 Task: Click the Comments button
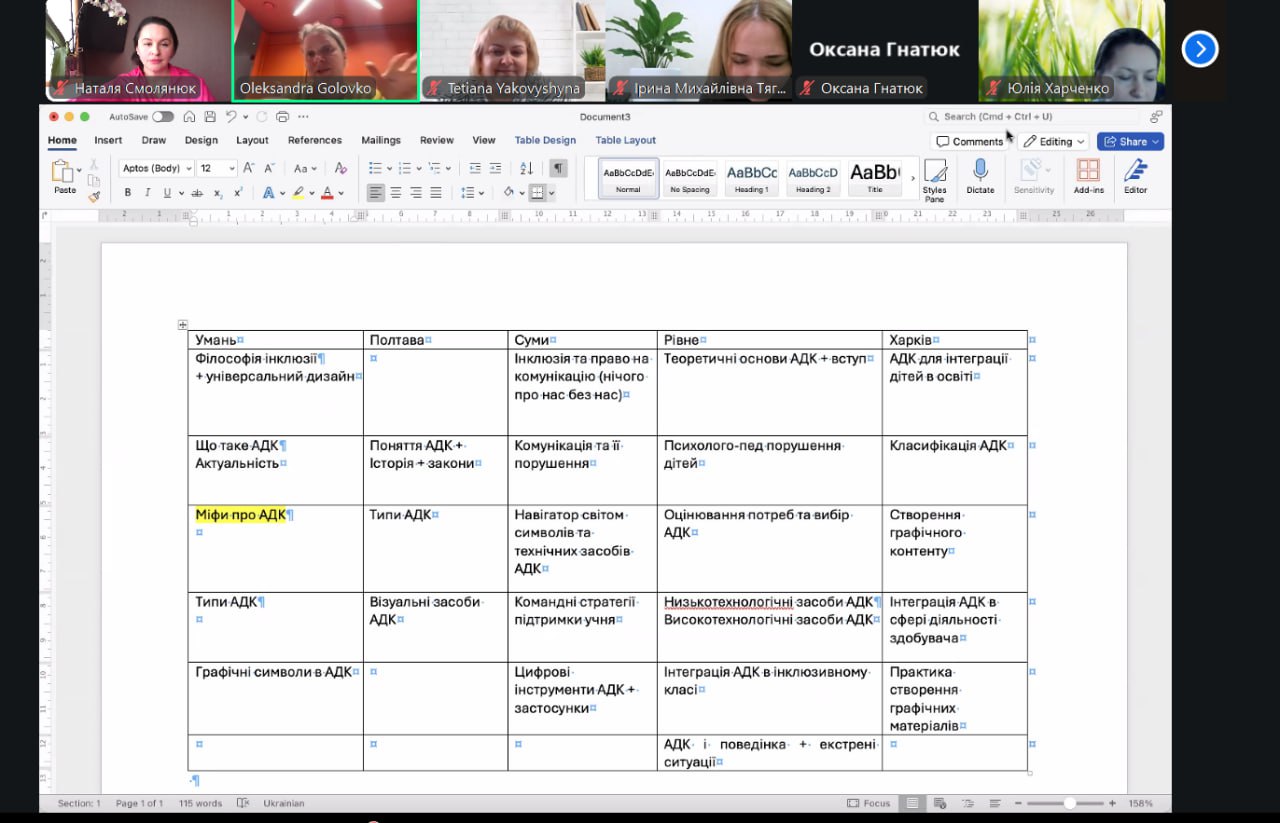point(969,141)
